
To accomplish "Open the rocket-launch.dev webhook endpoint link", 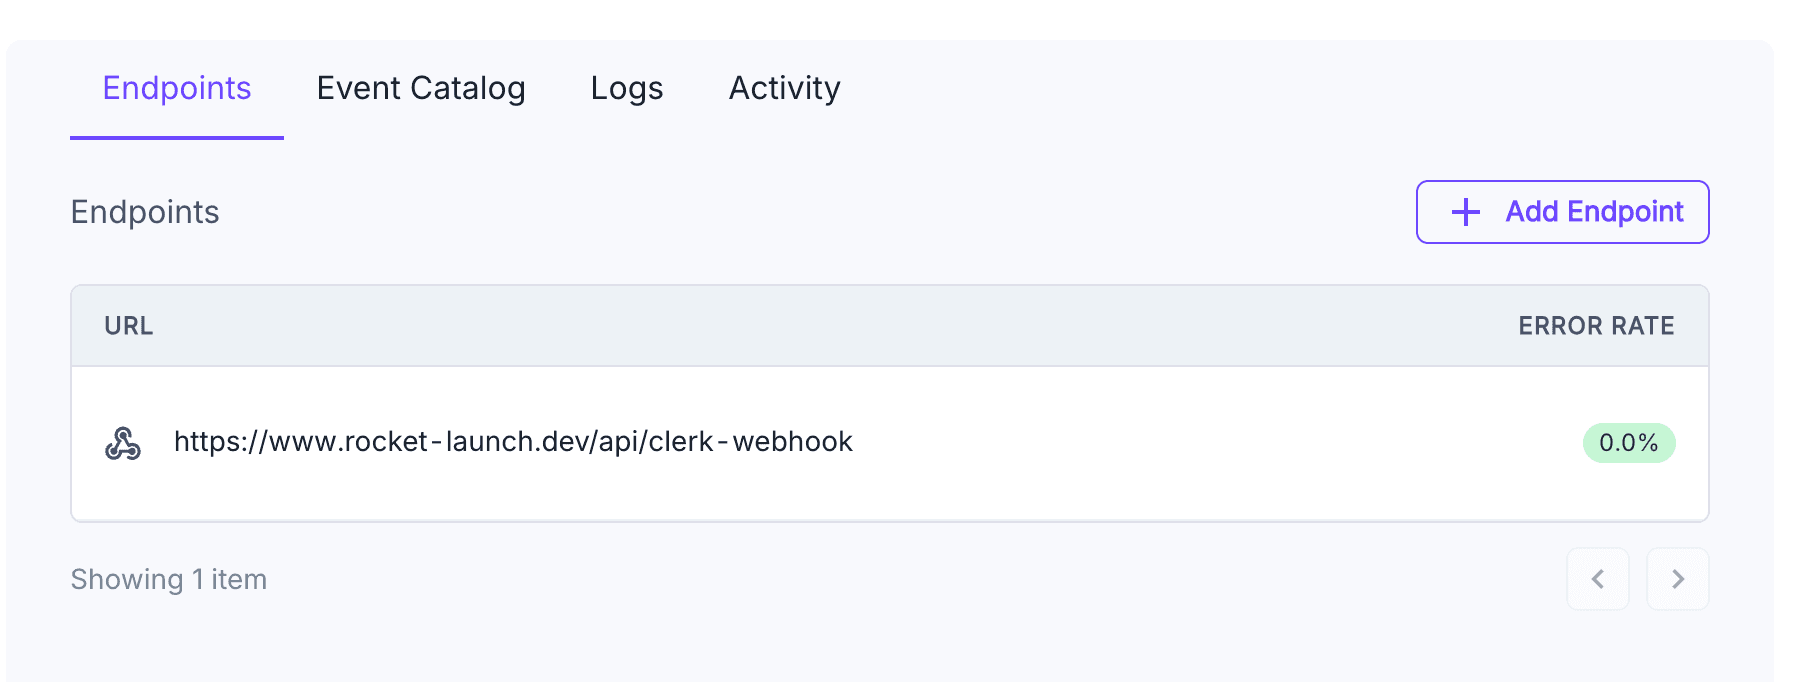I will (514, 442).
